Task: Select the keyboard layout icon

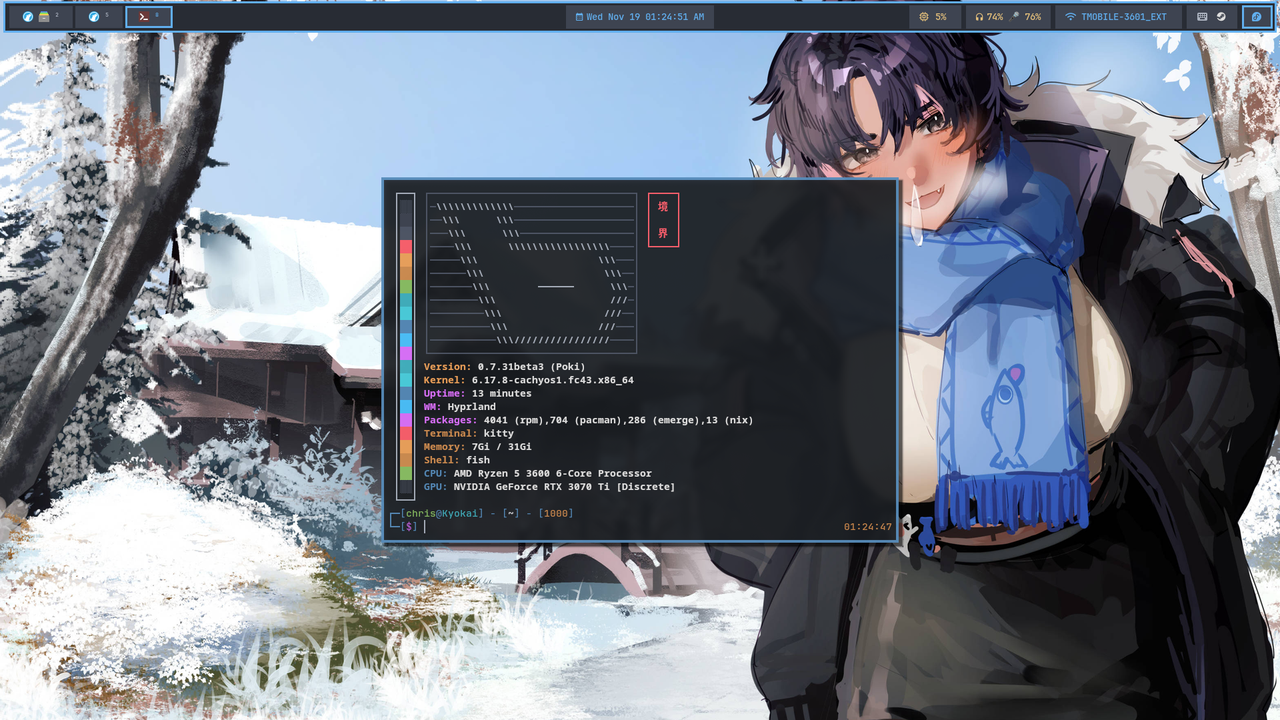Action: (x=1202, y=16)
